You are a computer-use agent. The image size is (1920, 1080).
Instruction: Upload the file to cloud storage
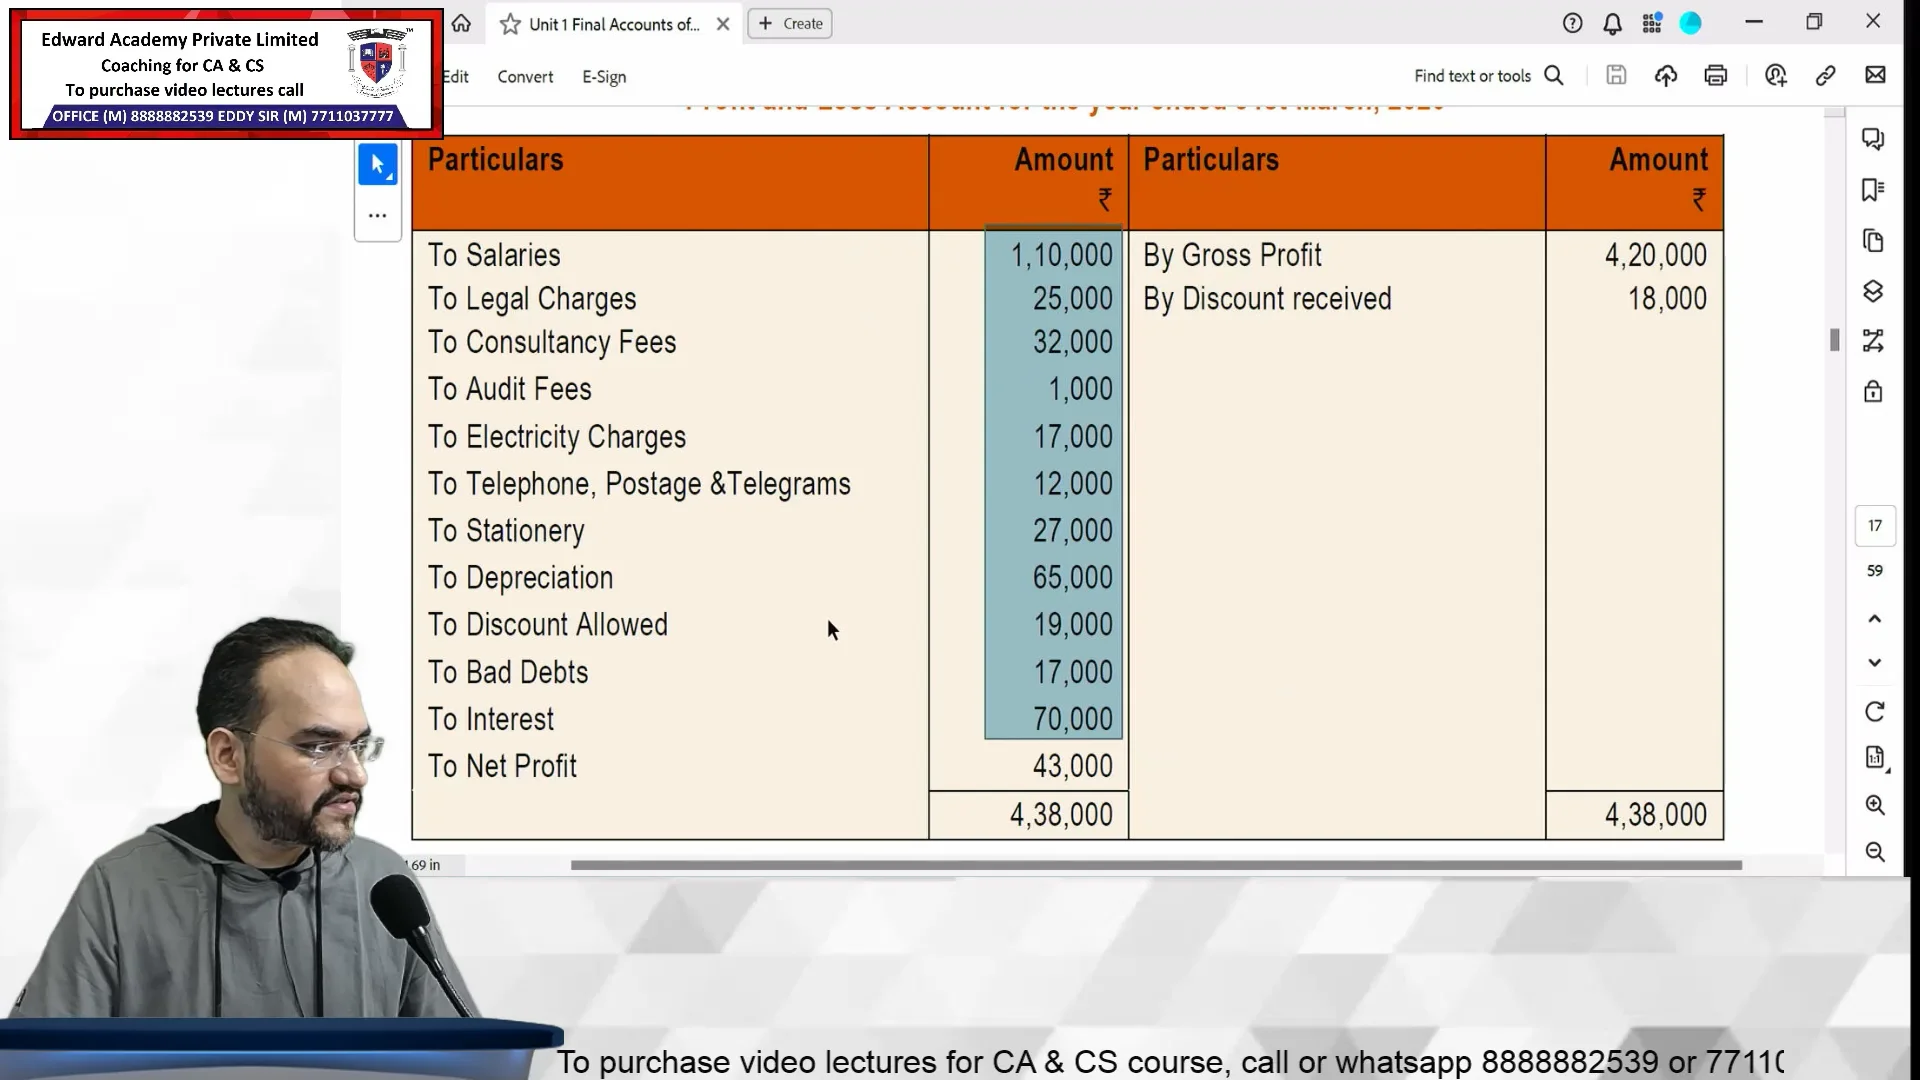[x=1666, y=75]
